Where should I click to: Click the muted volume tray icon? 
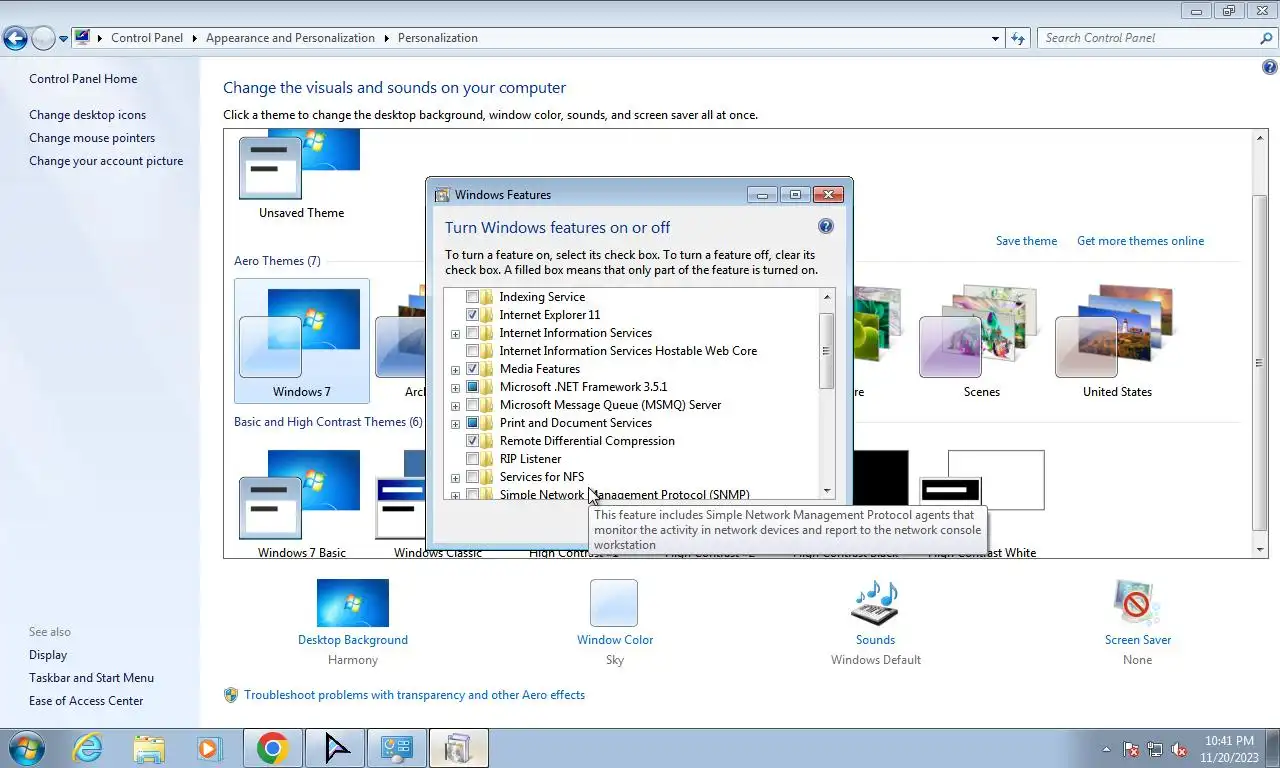[1179, 749]
